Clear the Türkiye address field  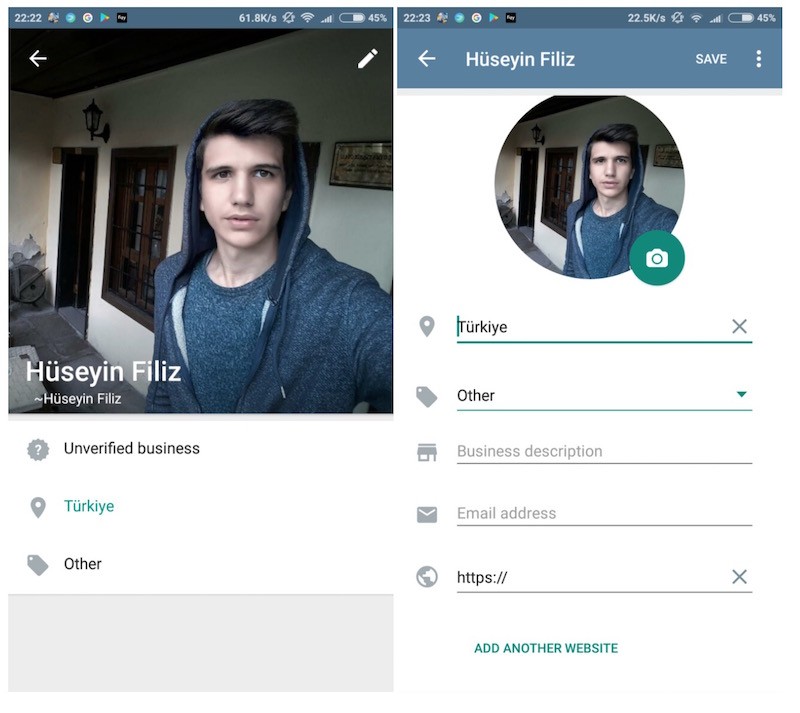tap(739, 326)
